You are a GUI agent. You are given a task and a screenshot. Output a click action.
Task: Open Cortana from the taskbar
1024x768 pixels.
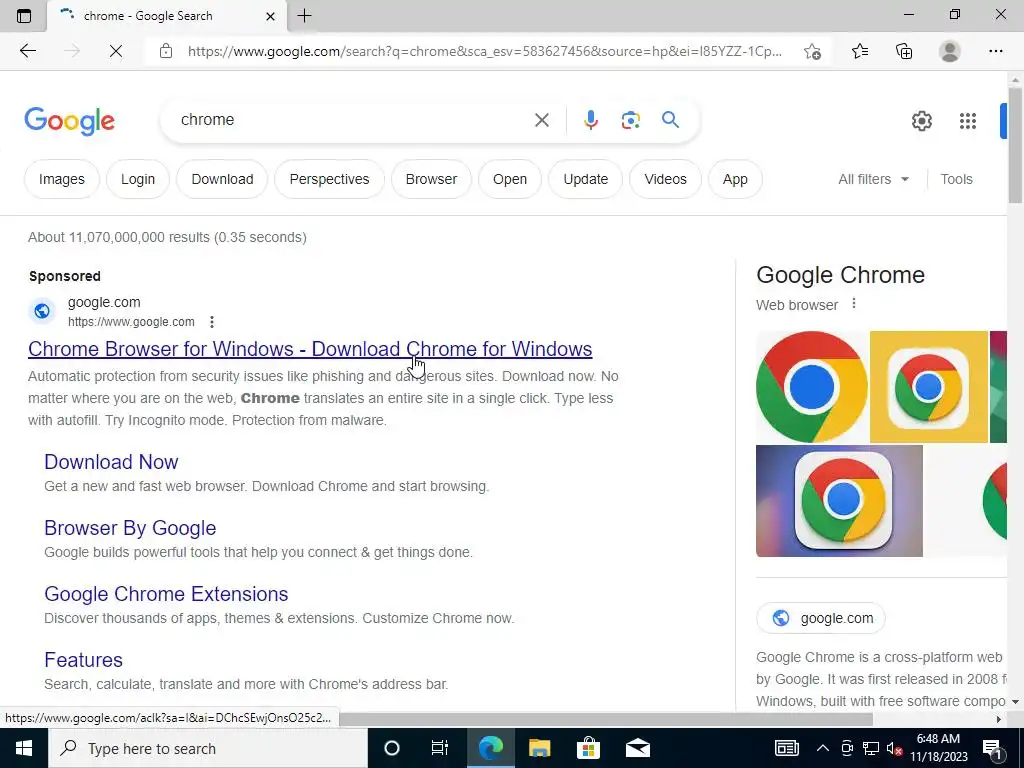click(391, 748)
